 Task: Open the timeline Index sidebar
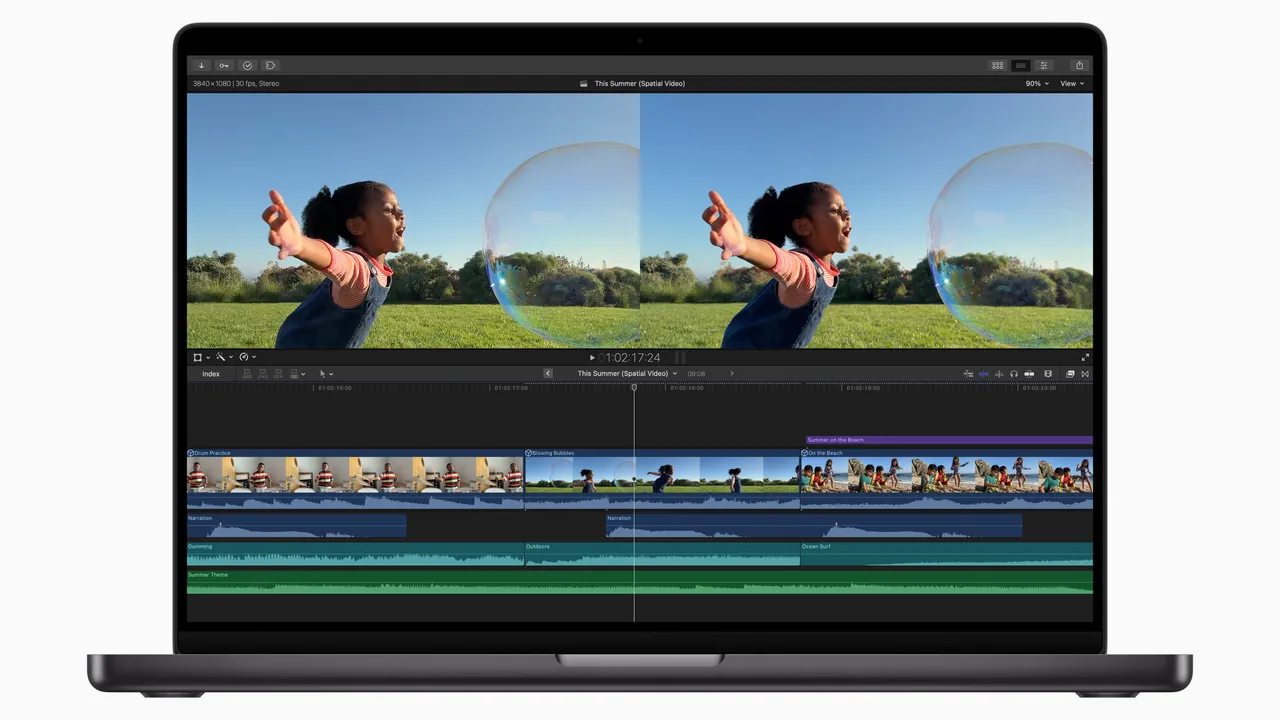click(211, 373)
